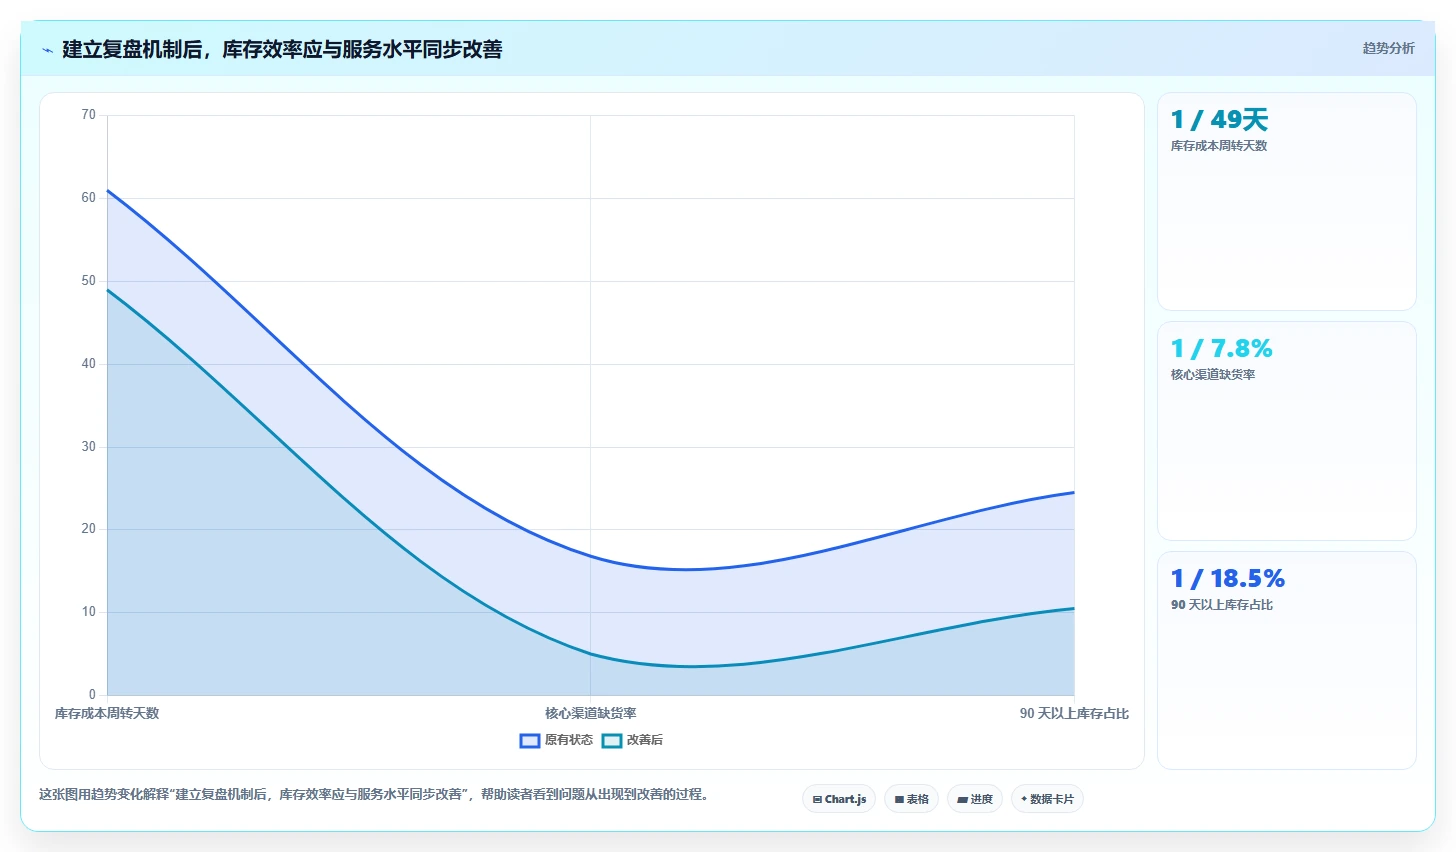Click the 90 天以上库存占比 x-axis label
This screenshot has width=1456, height=852.
(1074, 714)
